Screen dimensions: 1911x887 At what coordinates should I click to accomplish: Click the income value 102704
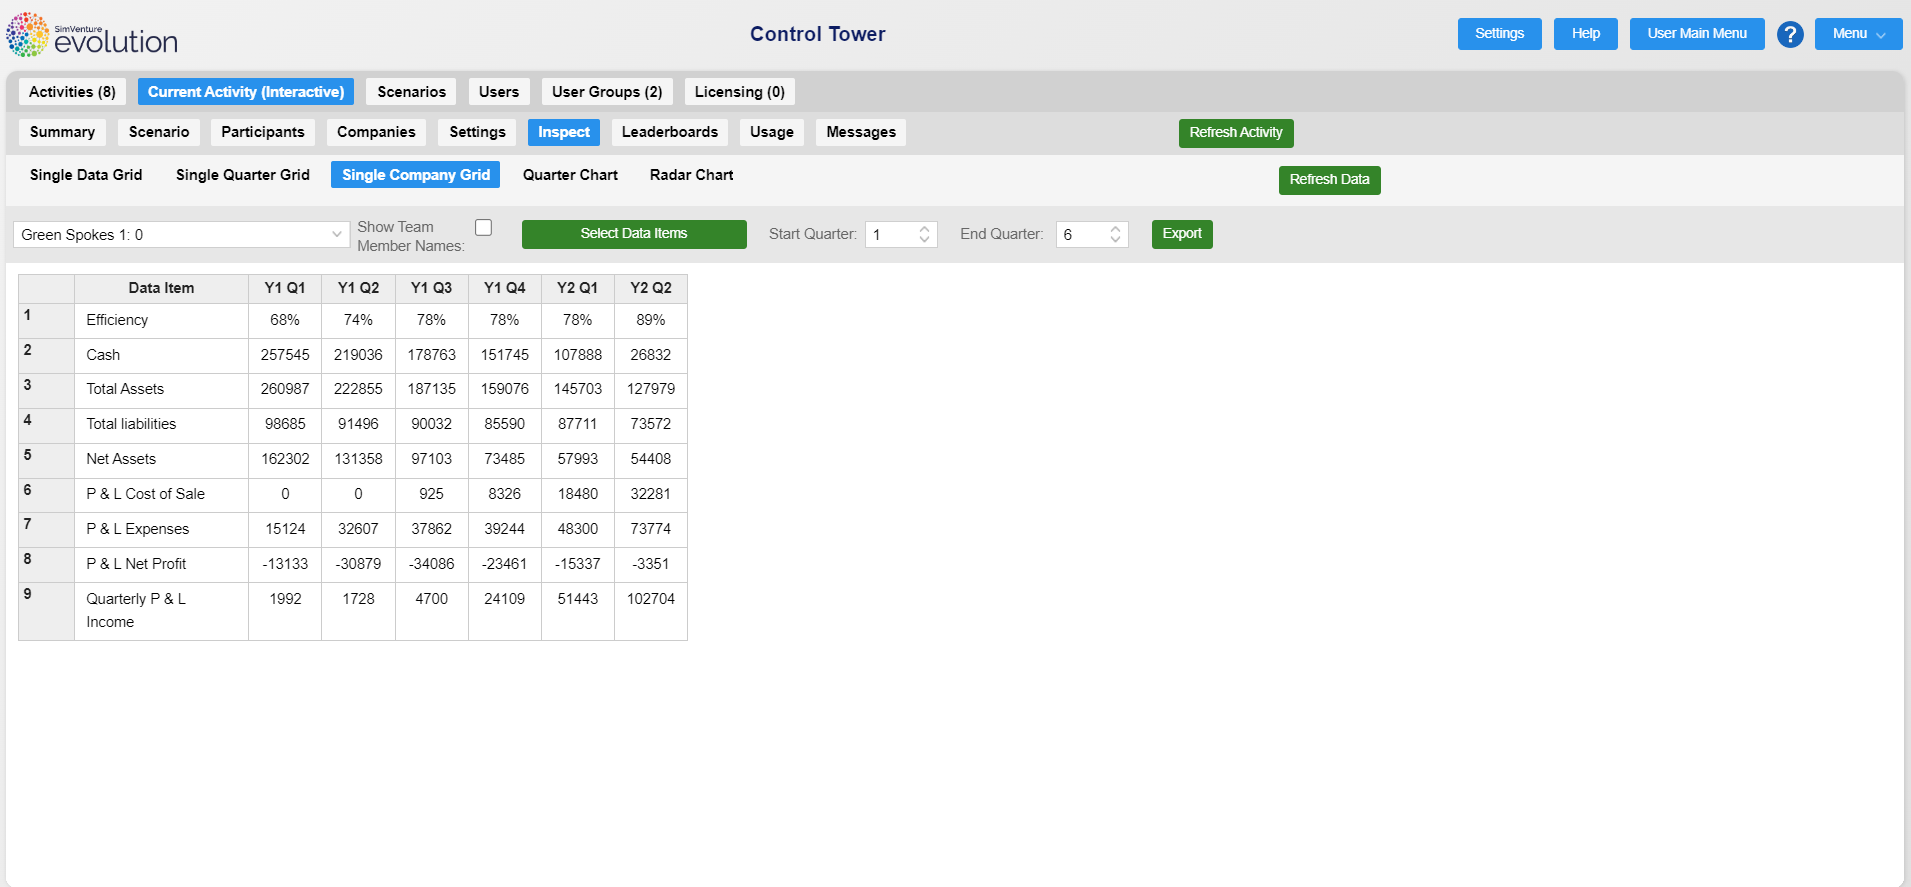tap(651, 599)
